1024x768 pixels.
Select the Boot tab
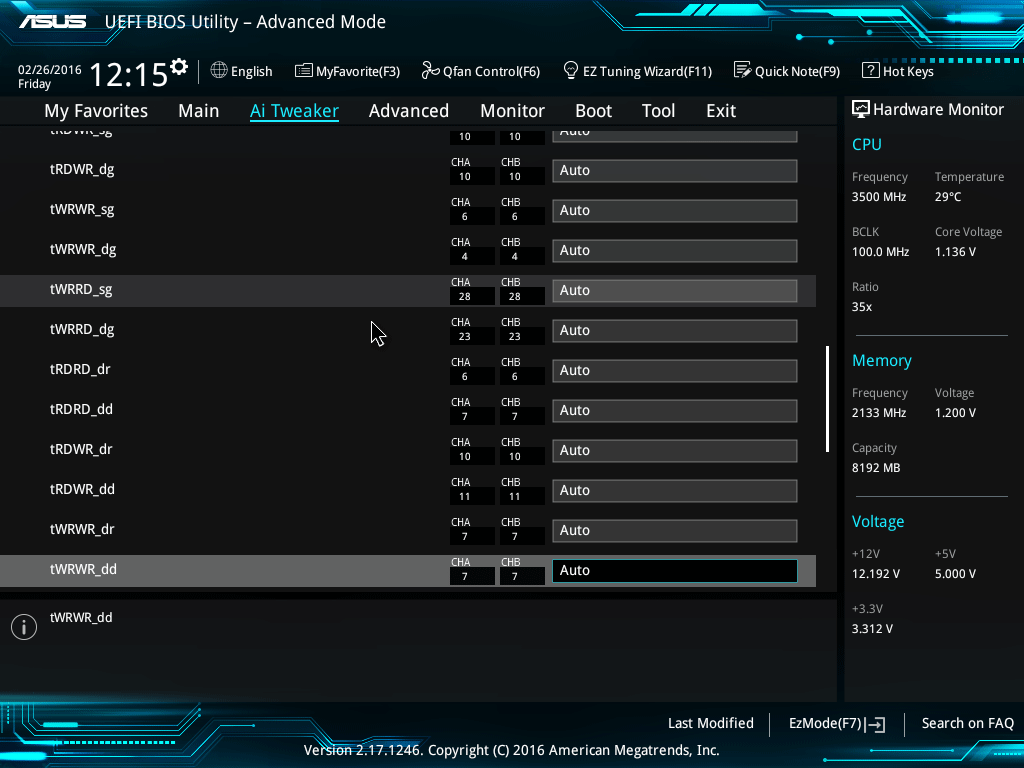[x=593, y=111]
